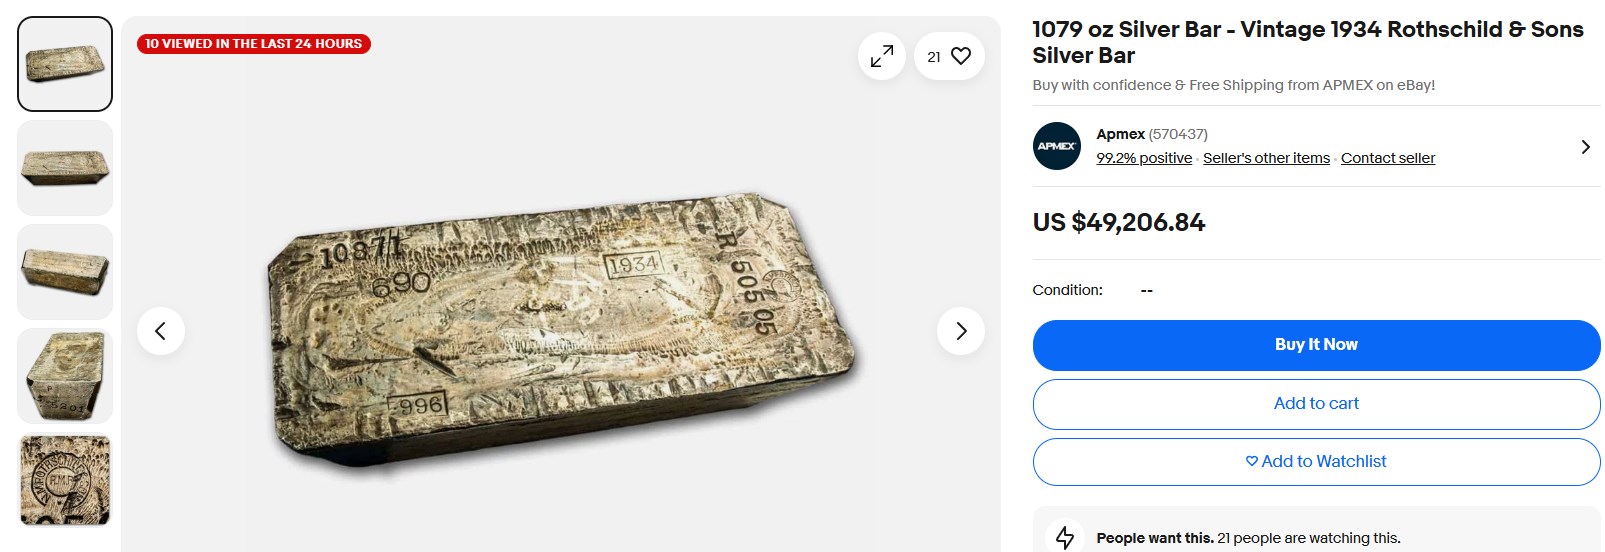Open the Seller's other items link

tap(1266, 158)
